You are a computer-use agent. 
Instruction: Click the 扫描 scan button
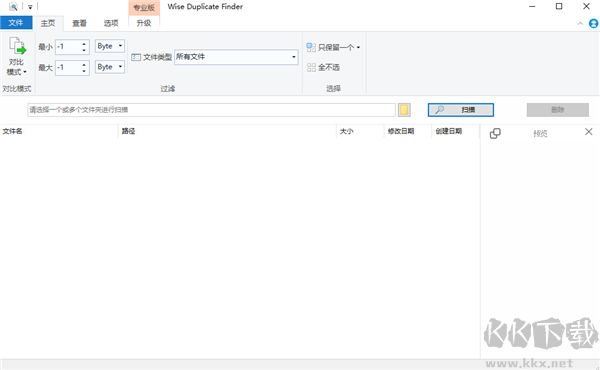click(x=461, y=110)
